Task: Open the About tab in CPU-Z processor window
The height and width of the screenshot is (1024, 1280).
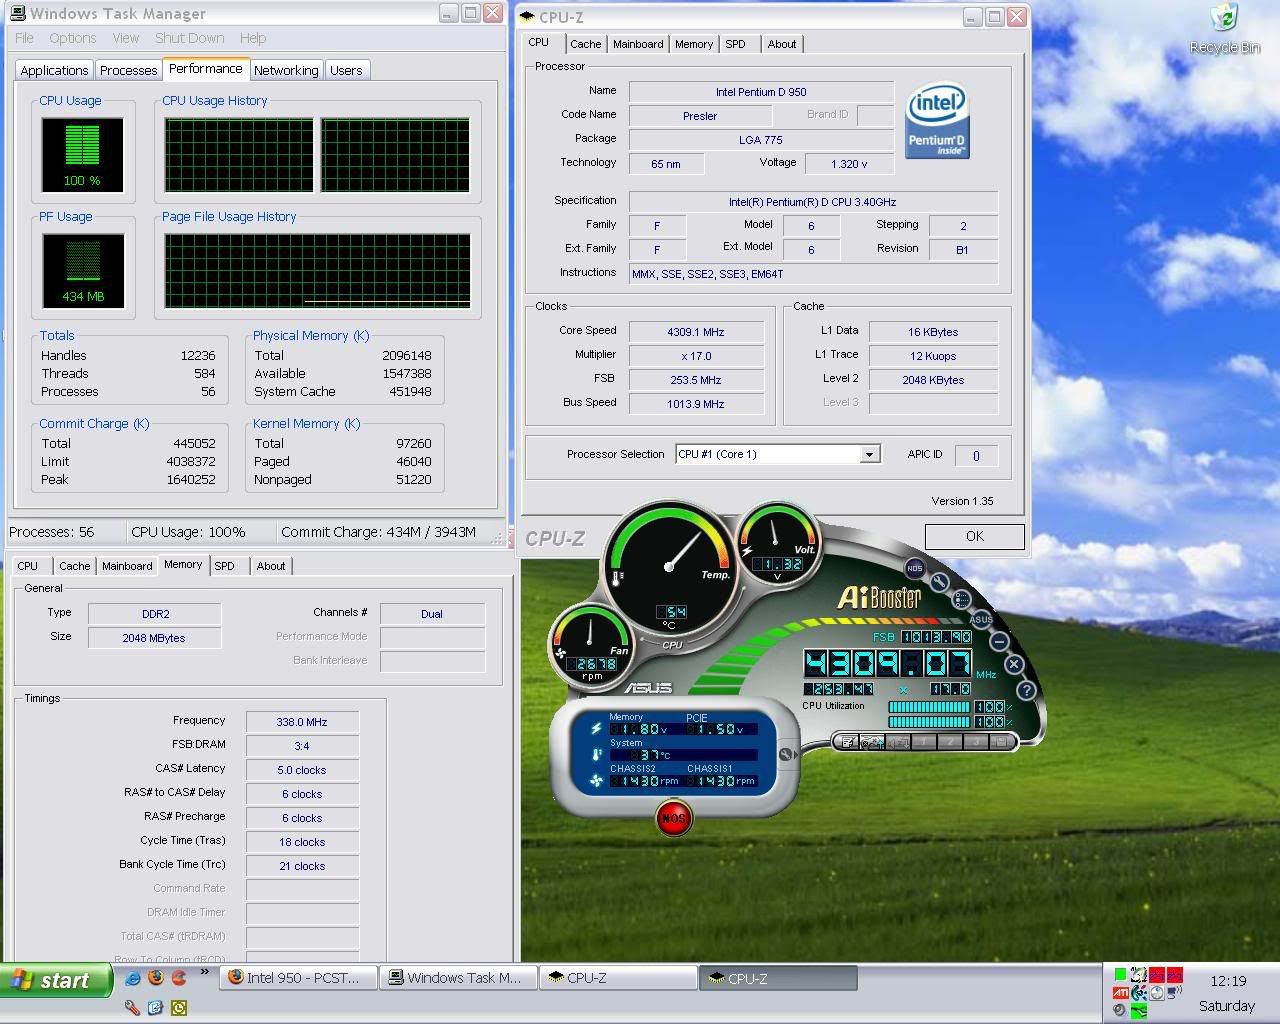Action: click(782, 44)
